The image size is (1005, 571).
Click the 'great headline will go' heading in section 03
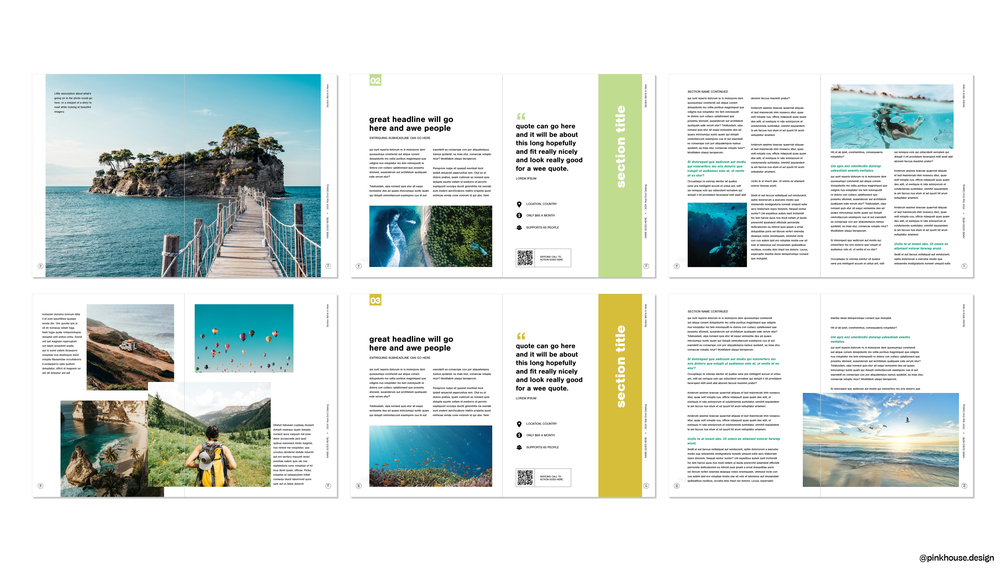[411, 343]
